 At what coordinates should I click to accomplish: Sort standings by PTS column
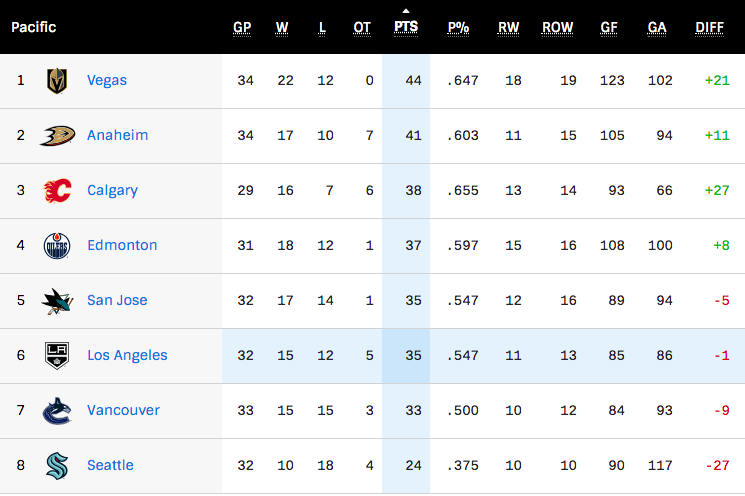tap(406, 27)
